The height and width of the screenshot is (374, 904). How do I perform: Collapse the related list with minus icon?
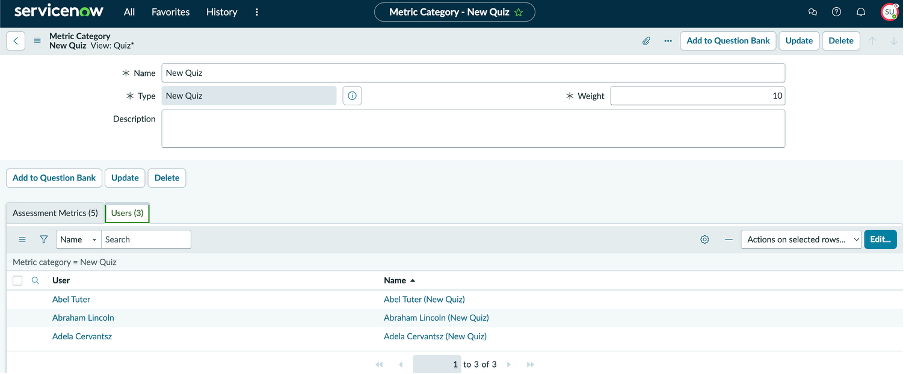(x=729, y=240)
